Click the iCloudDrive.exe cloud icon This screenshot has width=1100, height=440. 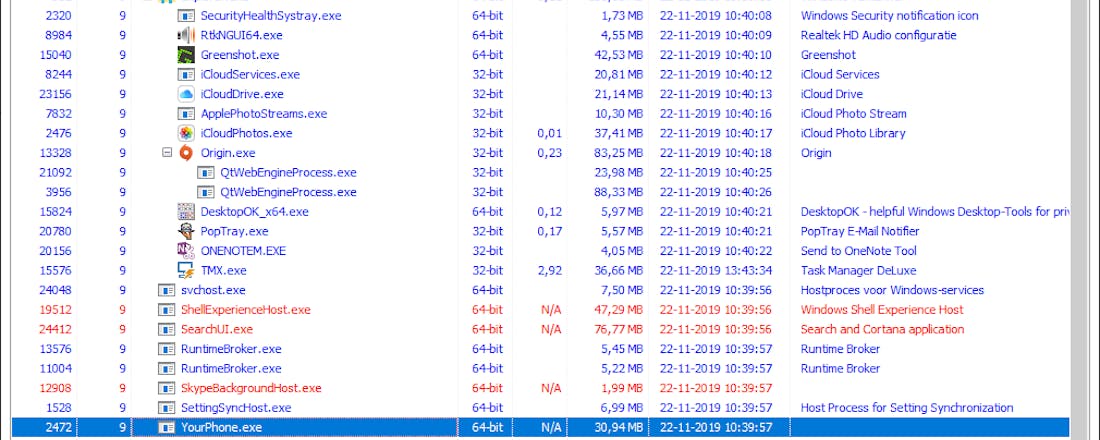(186, 94)
